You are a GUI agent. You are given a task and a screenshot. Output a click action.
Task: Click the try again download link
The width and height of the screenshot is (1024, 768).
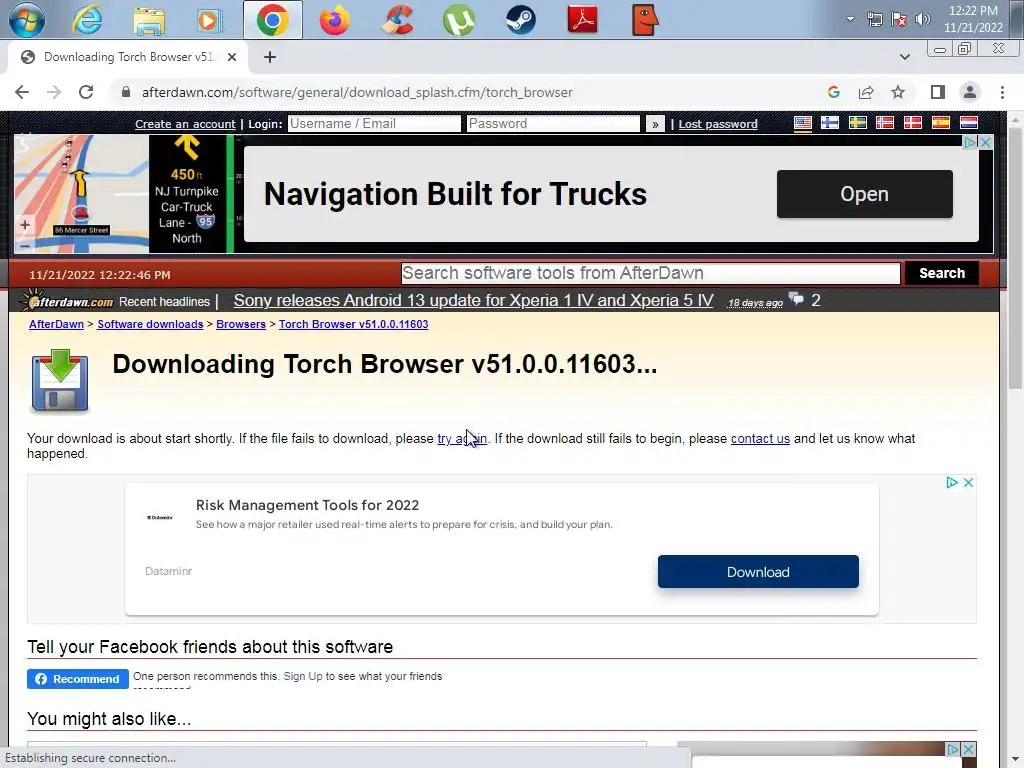click(x=462, y=439)
